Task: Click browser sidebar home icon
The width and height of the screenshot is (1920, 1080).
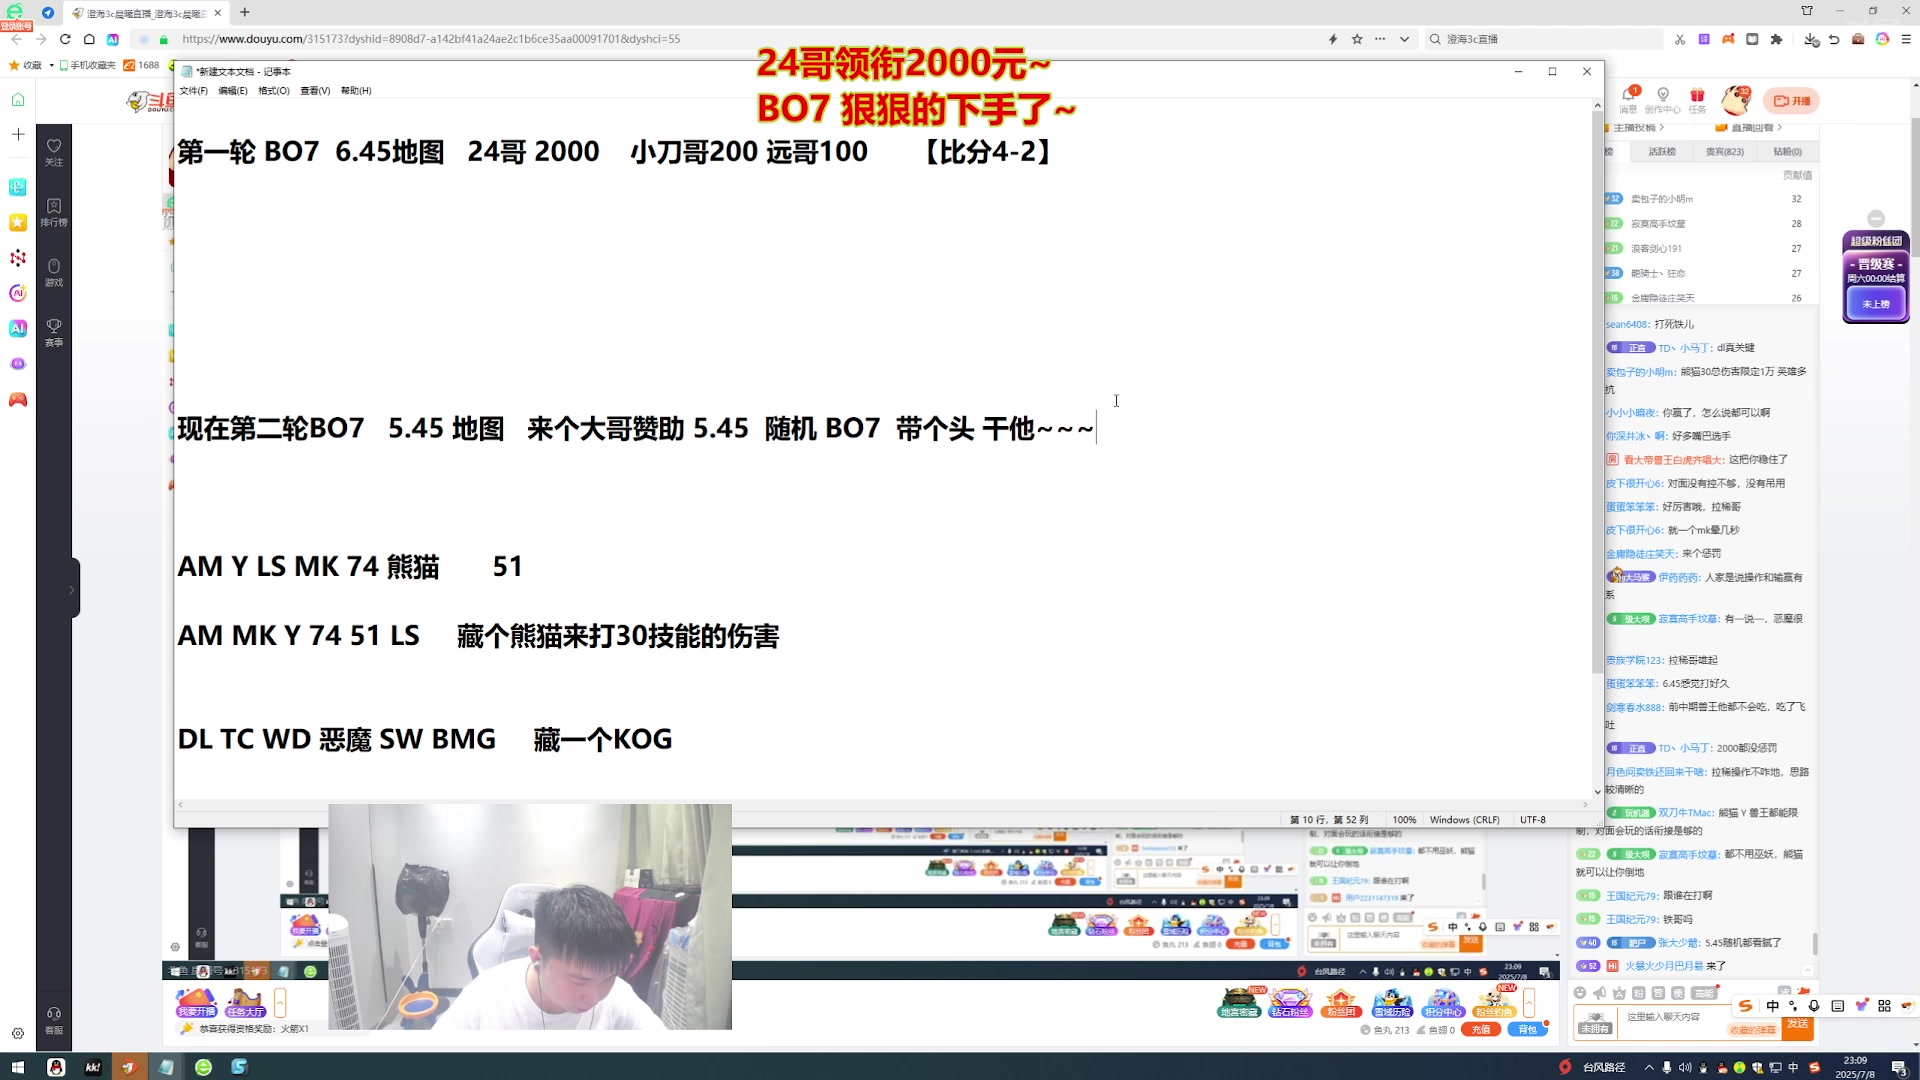Action: 18,99
